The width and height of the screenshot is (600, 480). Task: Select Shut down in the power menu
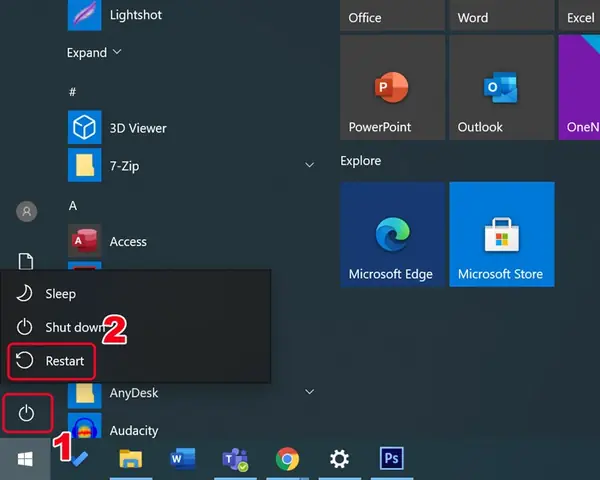pyautogui.click(x=136, y=327)
